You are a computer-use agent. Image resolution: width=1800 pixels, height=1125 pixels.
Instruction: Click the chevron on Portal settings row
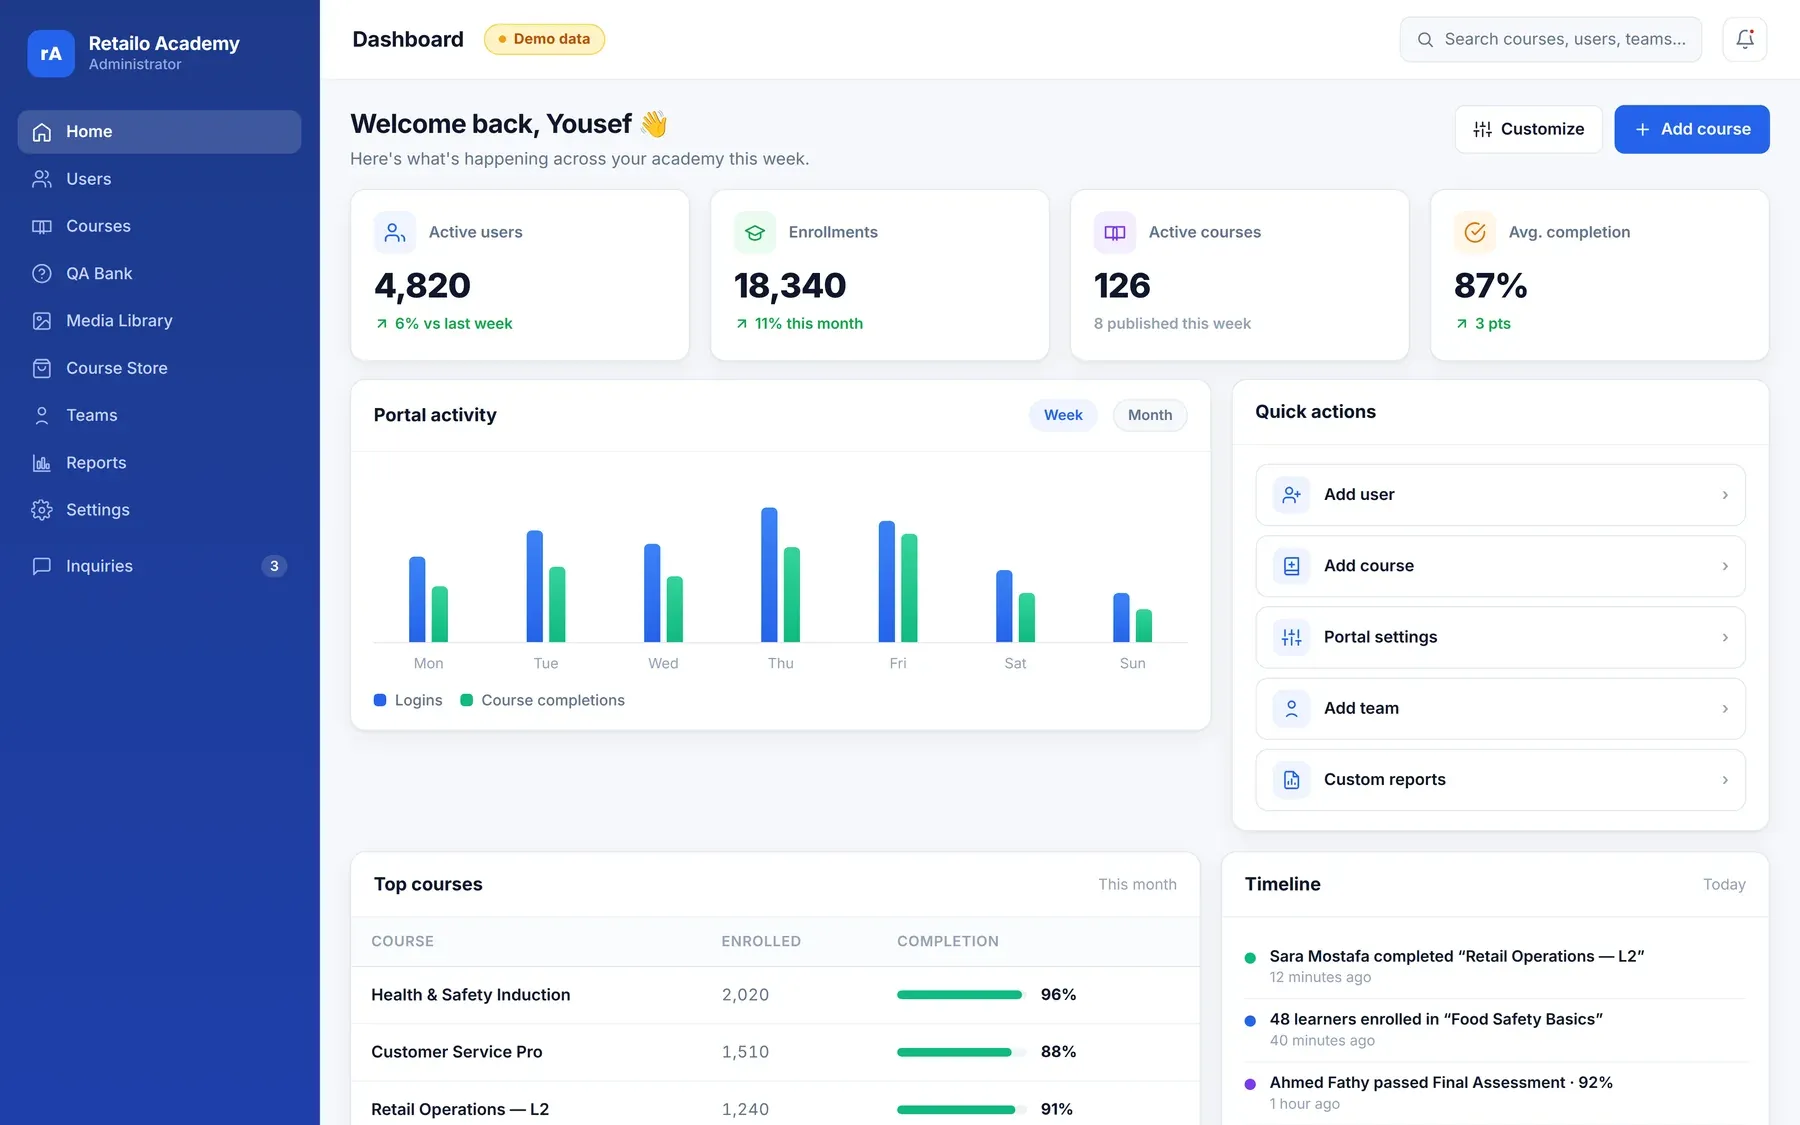(x=1725, y=637)
